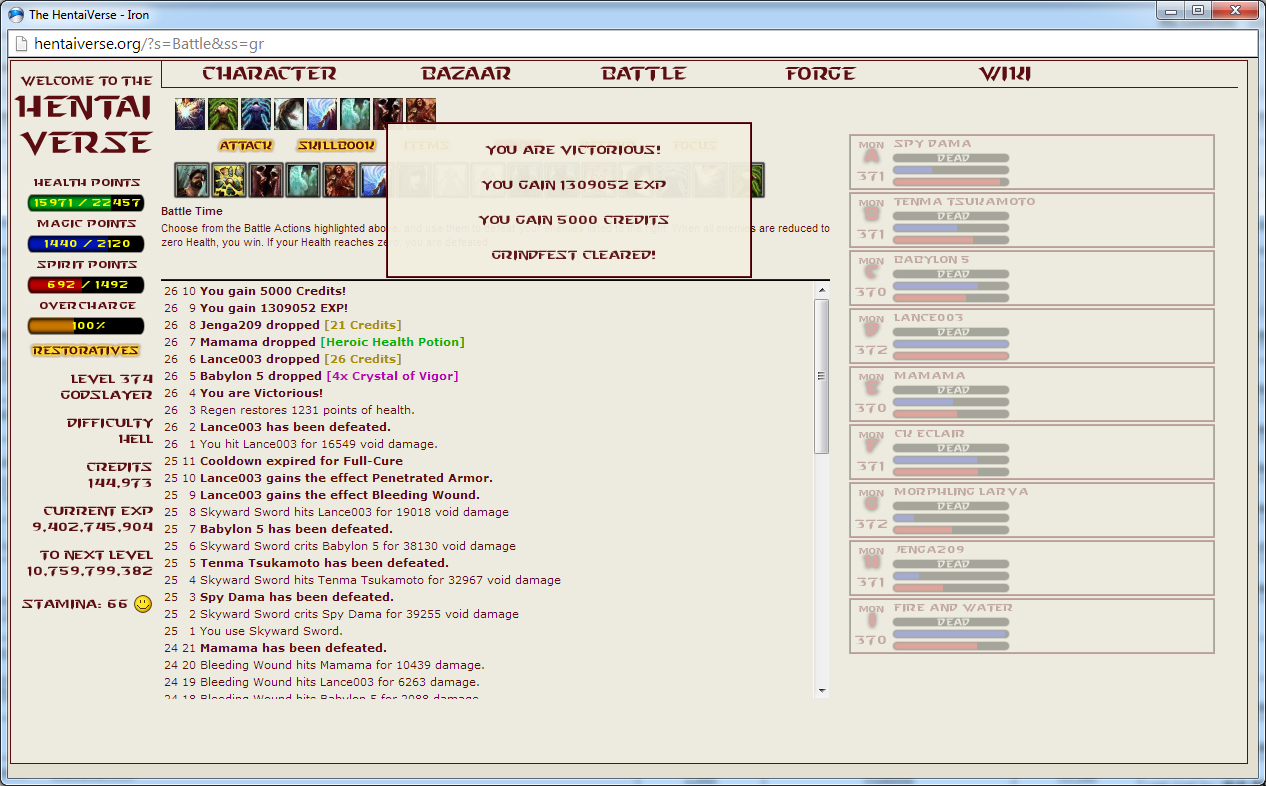Select monster C Babylon 5 letter icon
The image size is (1266, 786).
[871, 273]
